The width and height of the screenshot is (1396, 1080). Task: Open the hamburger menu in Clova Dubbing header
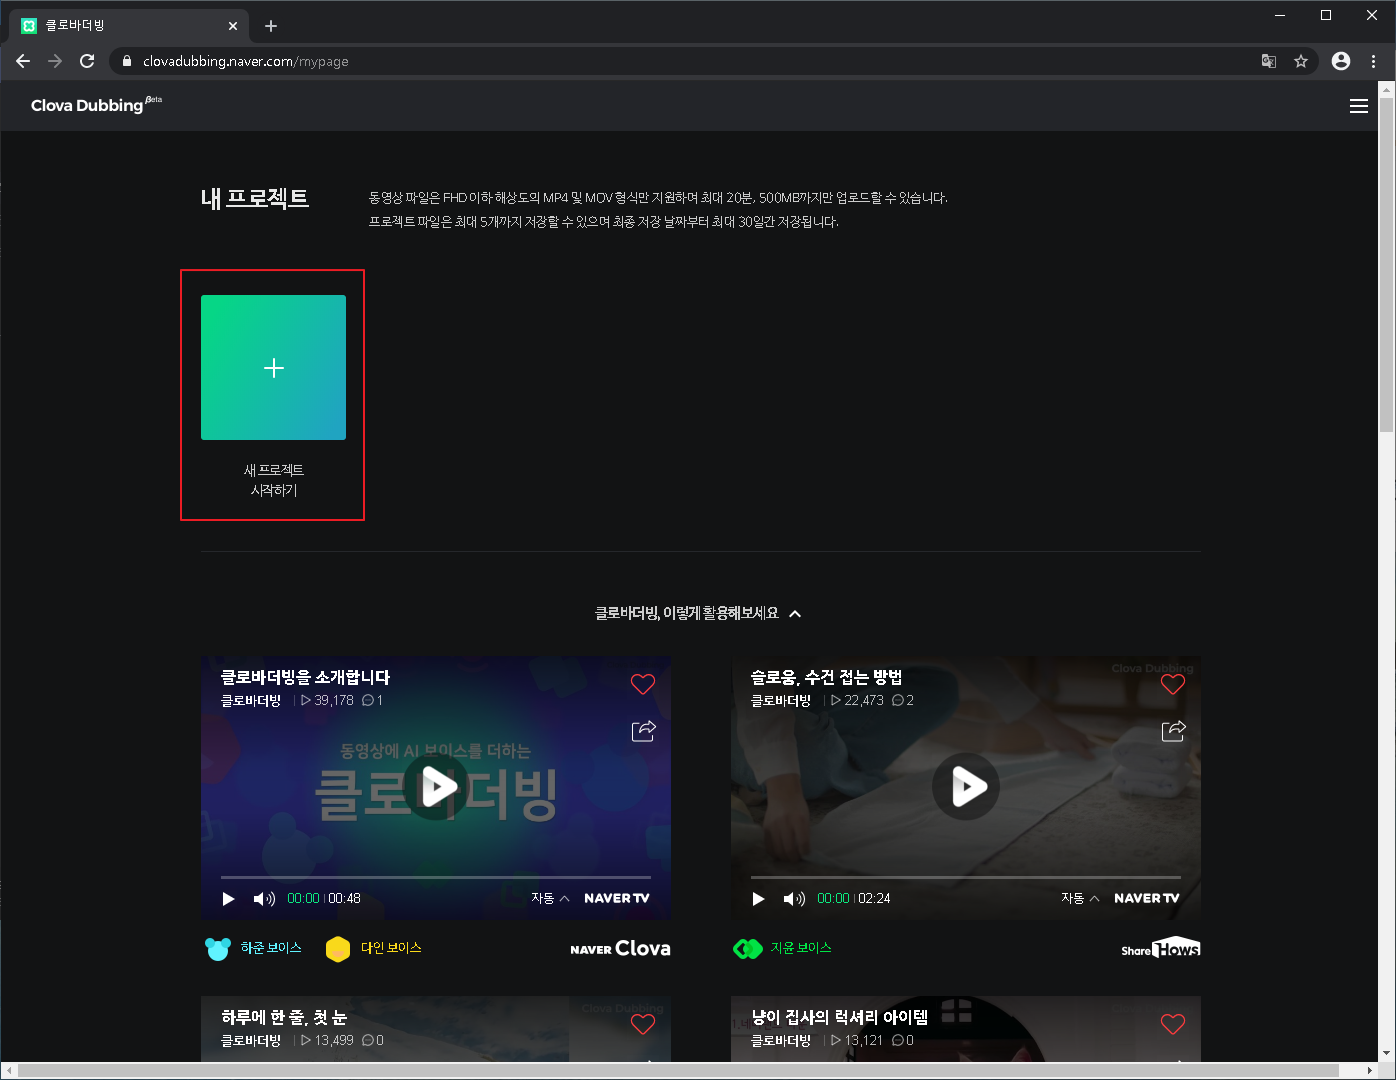pos(1358,106)
